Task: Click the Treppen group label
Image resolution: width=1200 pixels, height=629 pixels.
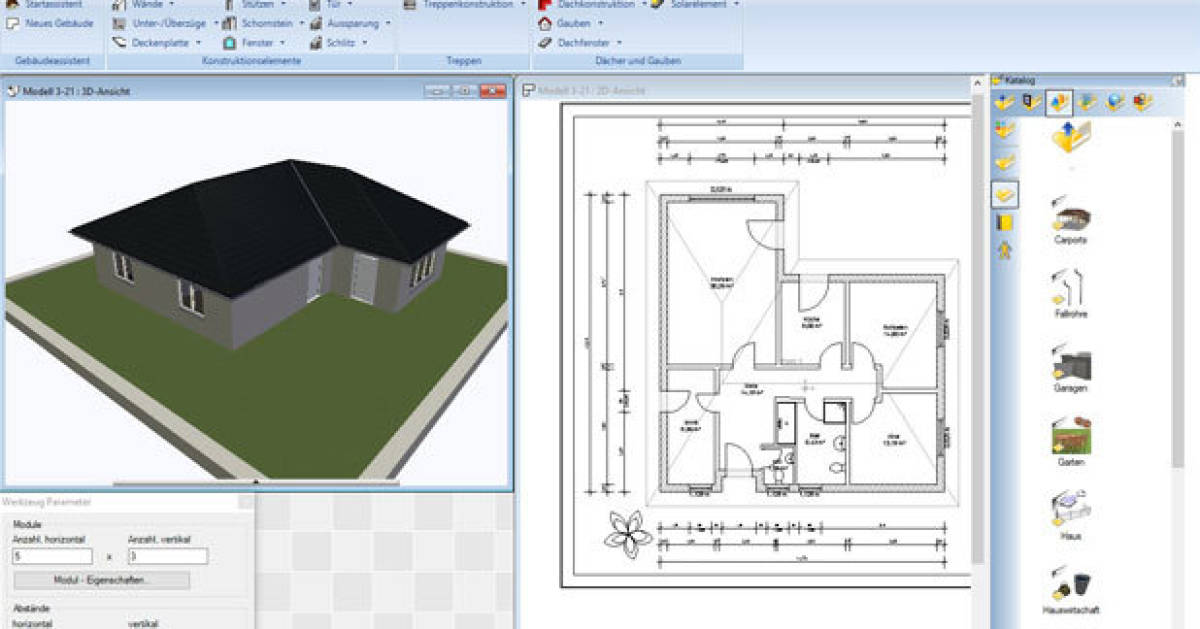Action: coord(464,61)
